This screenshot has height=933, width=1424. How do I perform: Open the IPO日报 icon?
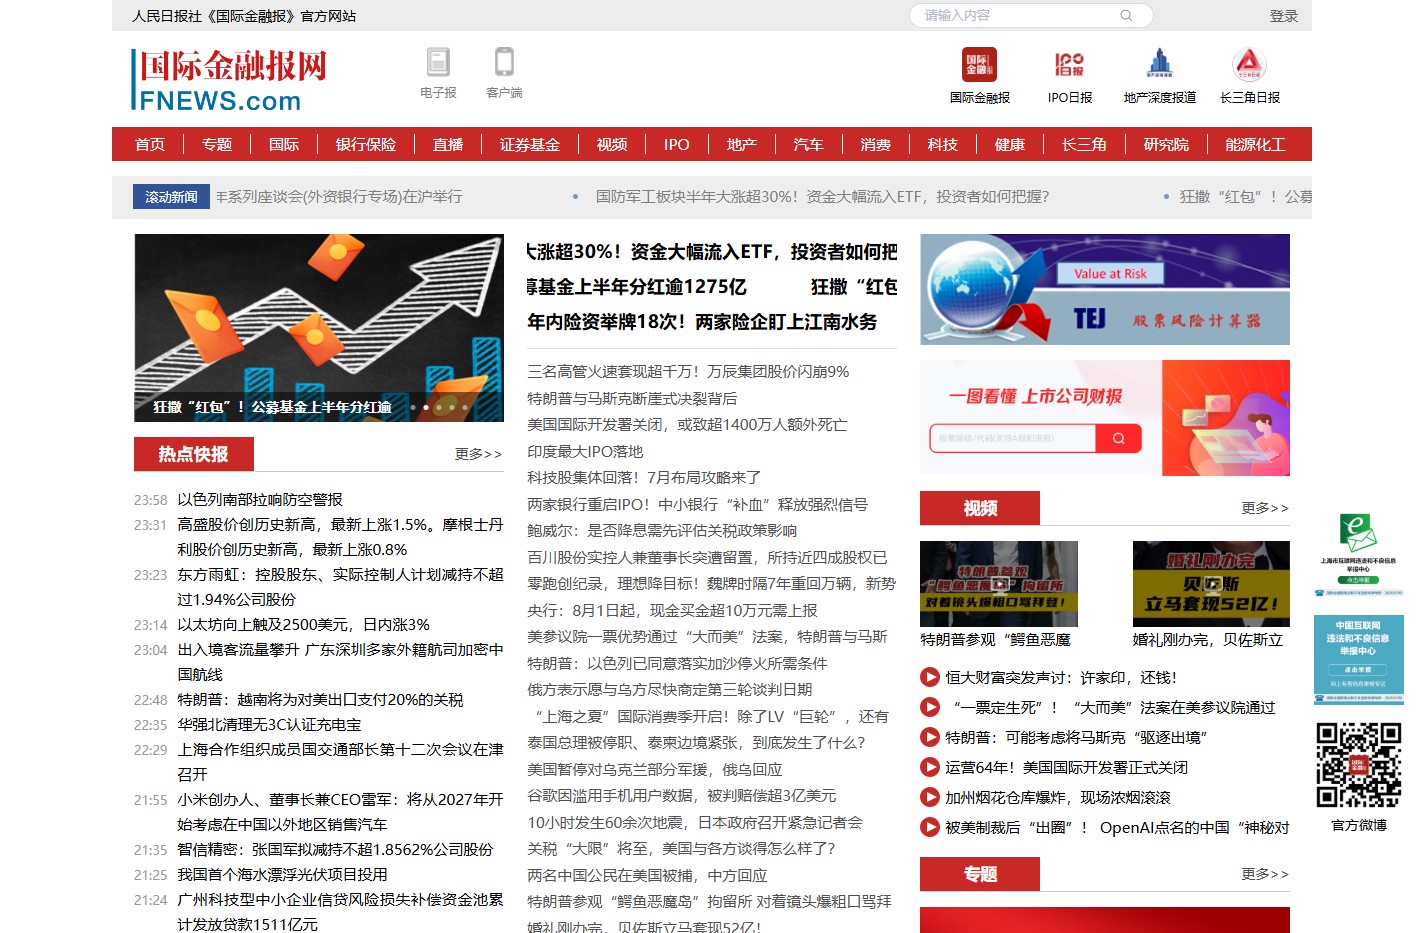coord(1069,65)
